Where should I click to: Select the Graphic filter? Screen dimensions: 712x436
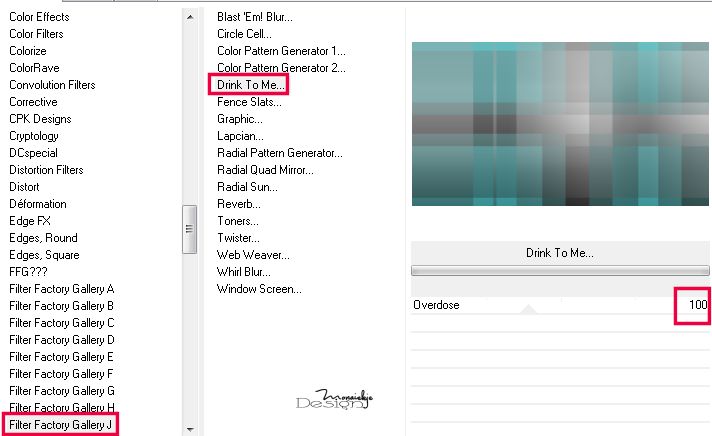240,119
